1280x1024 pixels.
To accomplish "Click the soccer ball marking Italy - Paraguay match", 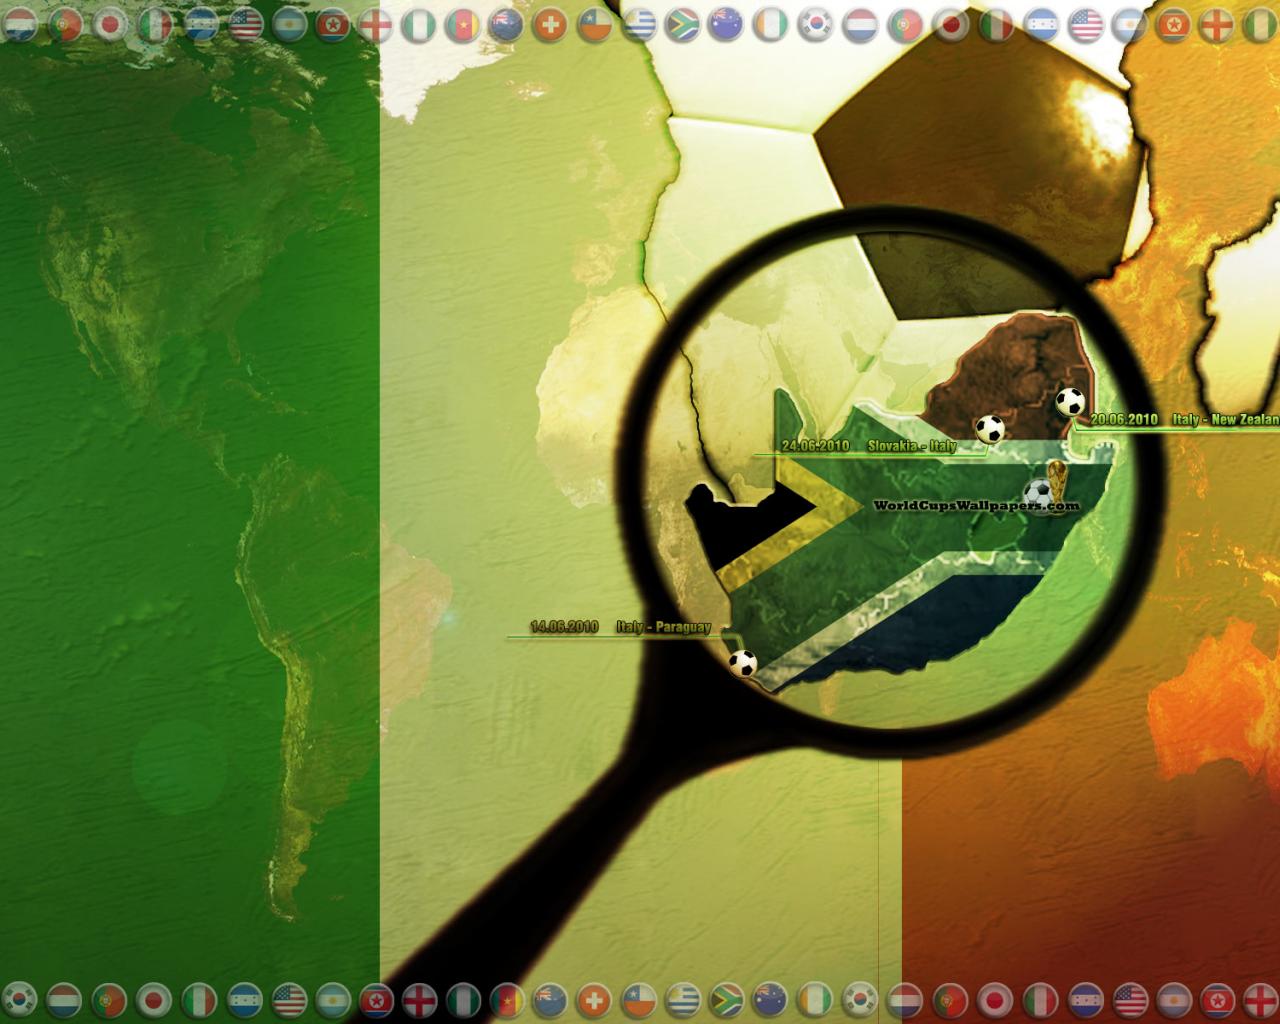I will click(742, 663).
